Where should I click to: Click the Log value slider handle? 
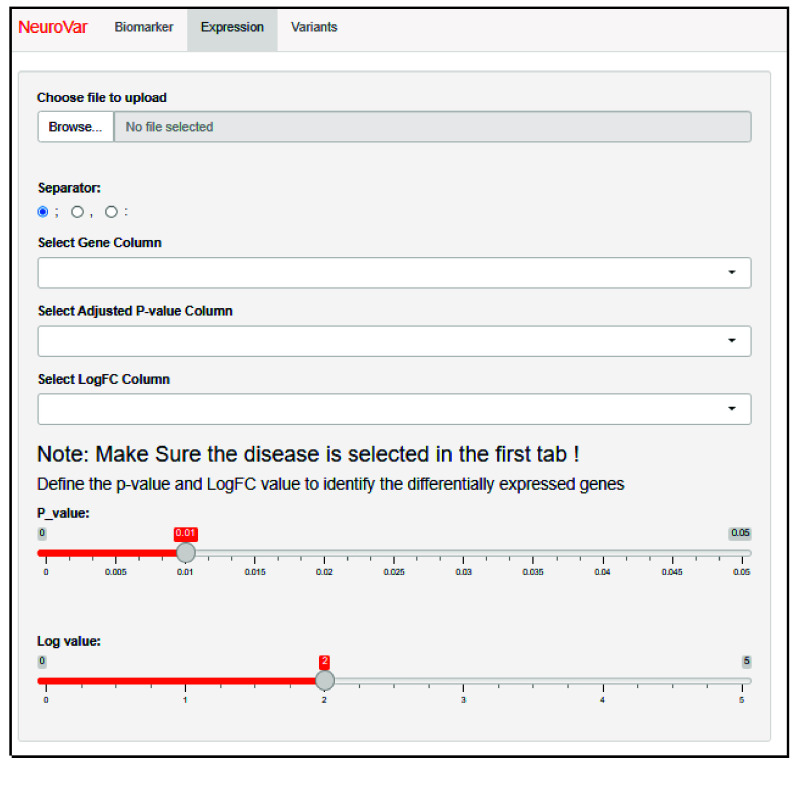[324, 680]
